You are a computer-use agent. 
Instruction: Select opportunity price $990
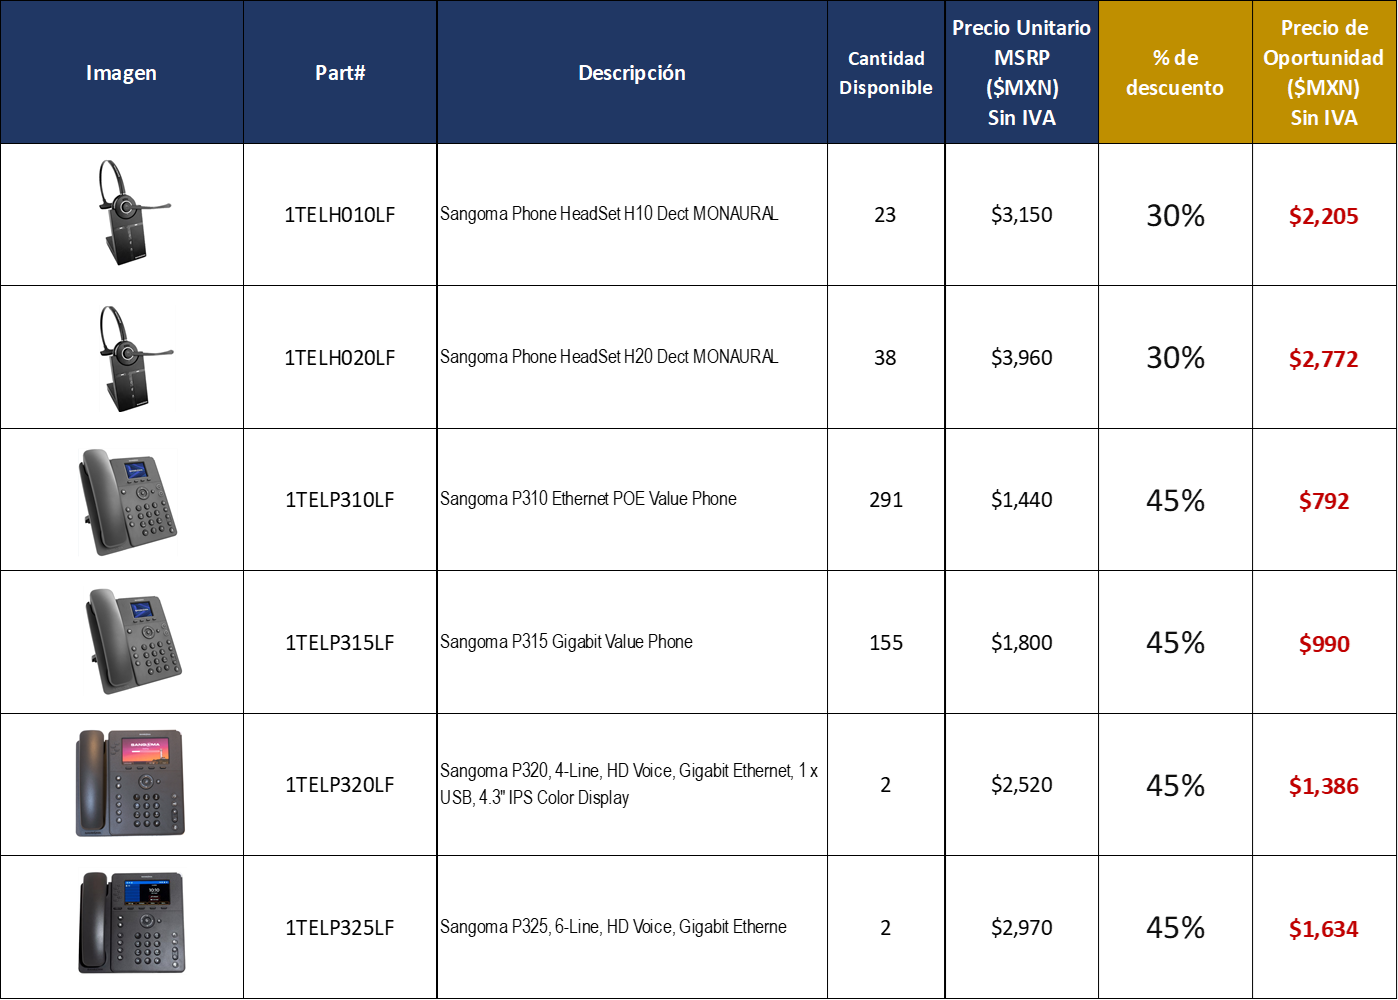1324,644
